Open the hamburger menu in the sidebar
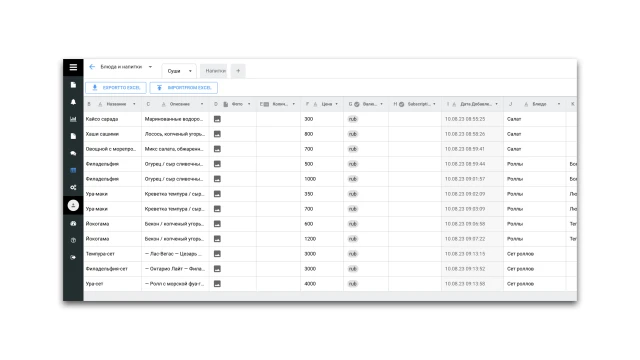The image size is (640, 360). (73, 67)
